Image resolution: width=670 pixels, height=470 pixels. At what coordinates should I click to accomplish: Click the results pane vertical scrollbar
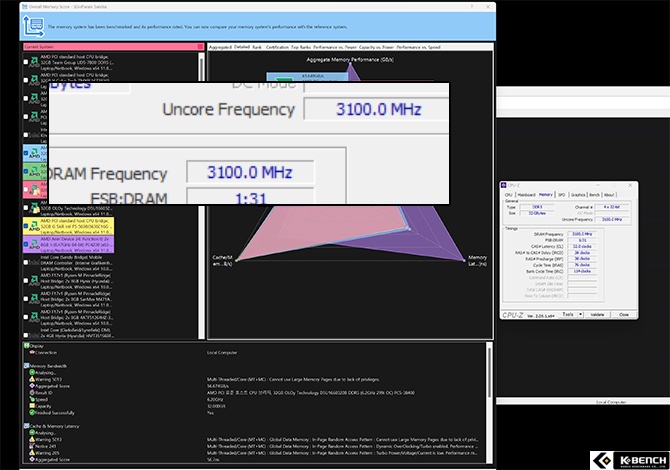(489, 402)
